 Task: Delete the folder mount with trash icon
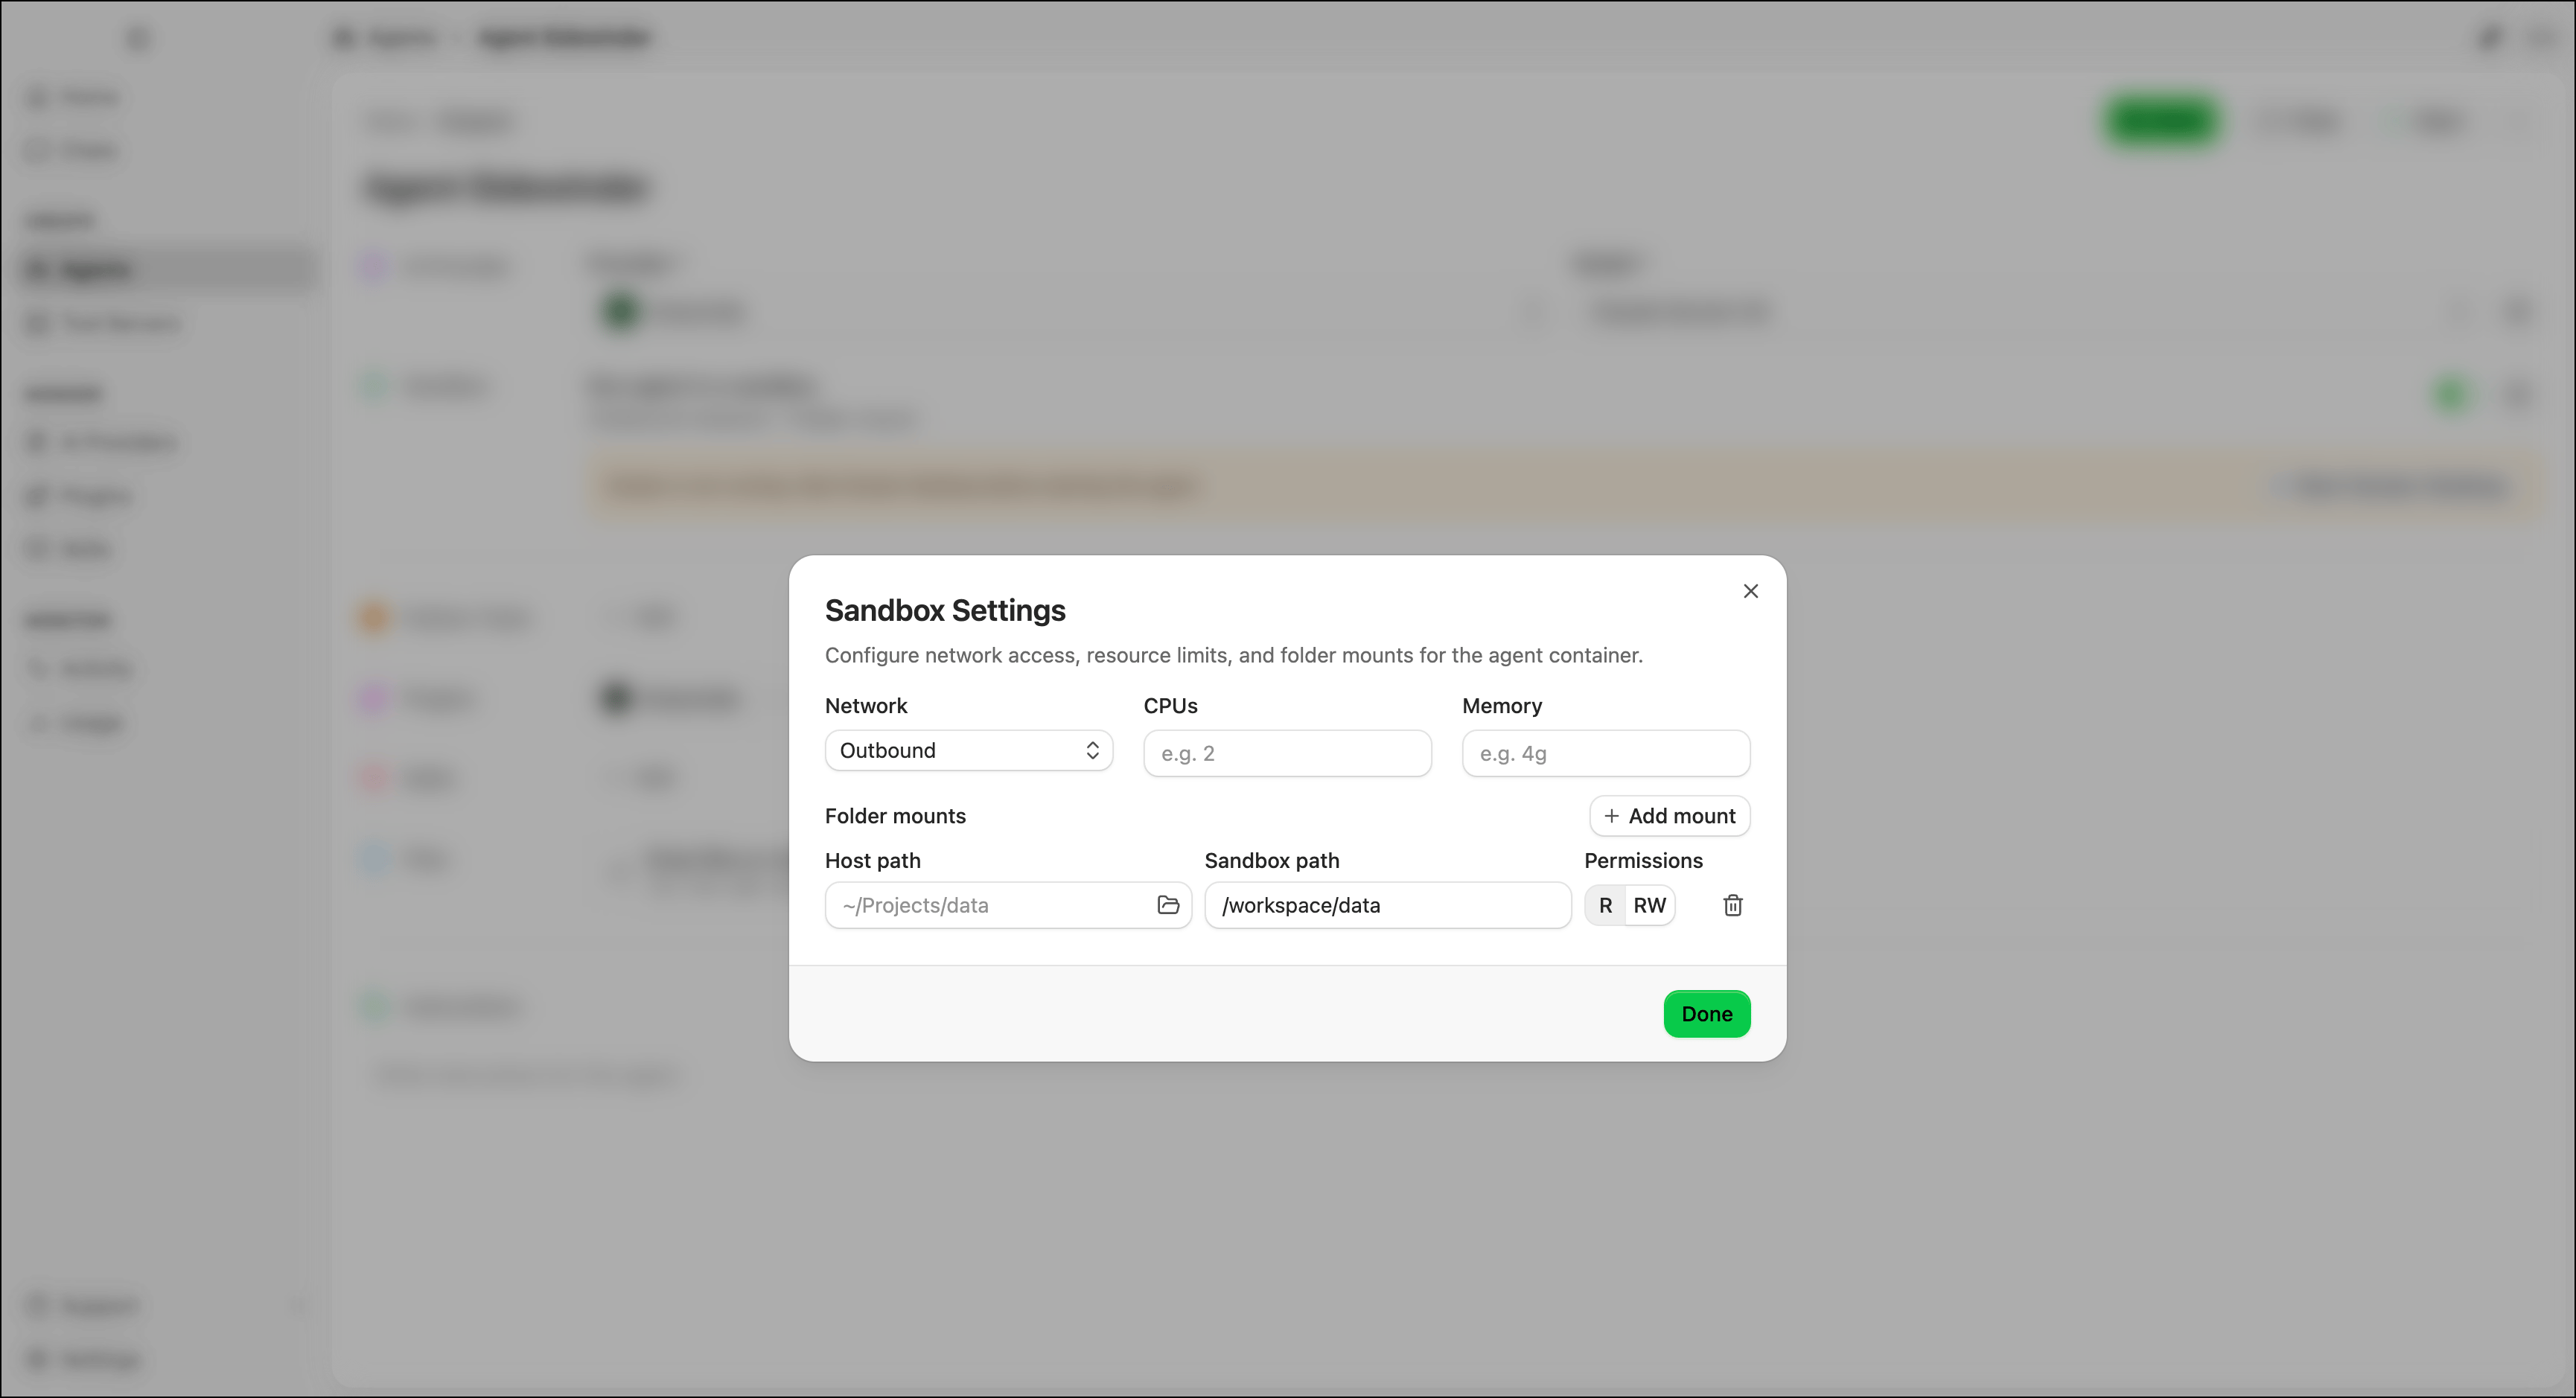[1733, 905]
